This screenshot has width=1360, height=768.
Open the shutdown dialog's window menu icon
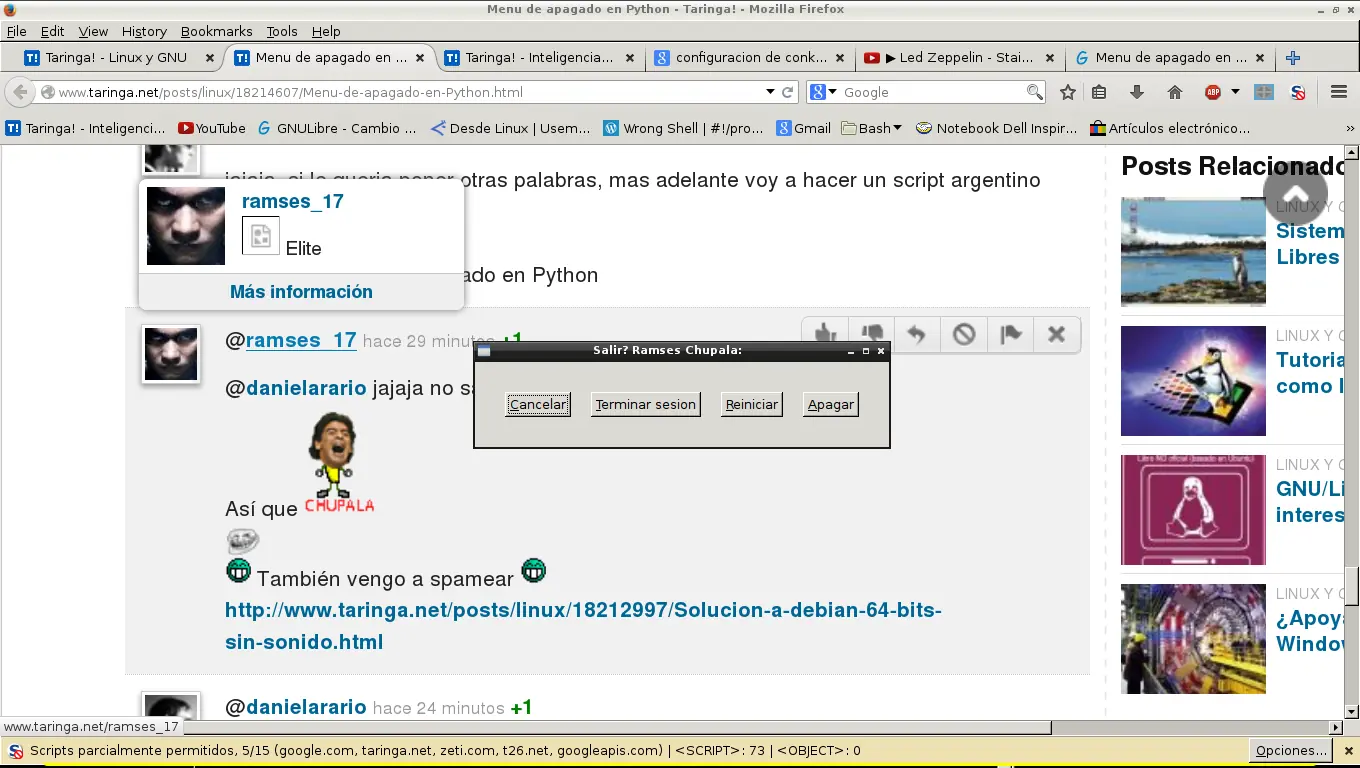(x=483, y=351)
